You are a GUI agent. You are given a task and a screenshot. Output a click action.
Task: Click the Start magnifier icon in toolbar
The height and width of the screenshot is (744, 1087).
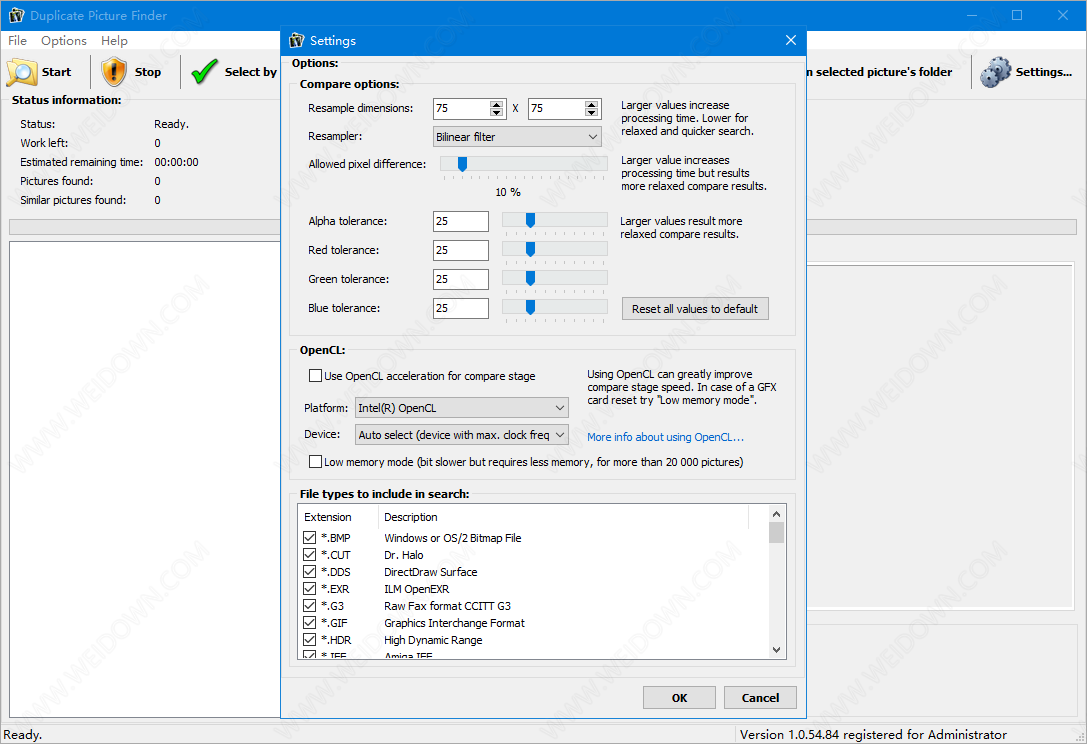(x=22, y=72)
